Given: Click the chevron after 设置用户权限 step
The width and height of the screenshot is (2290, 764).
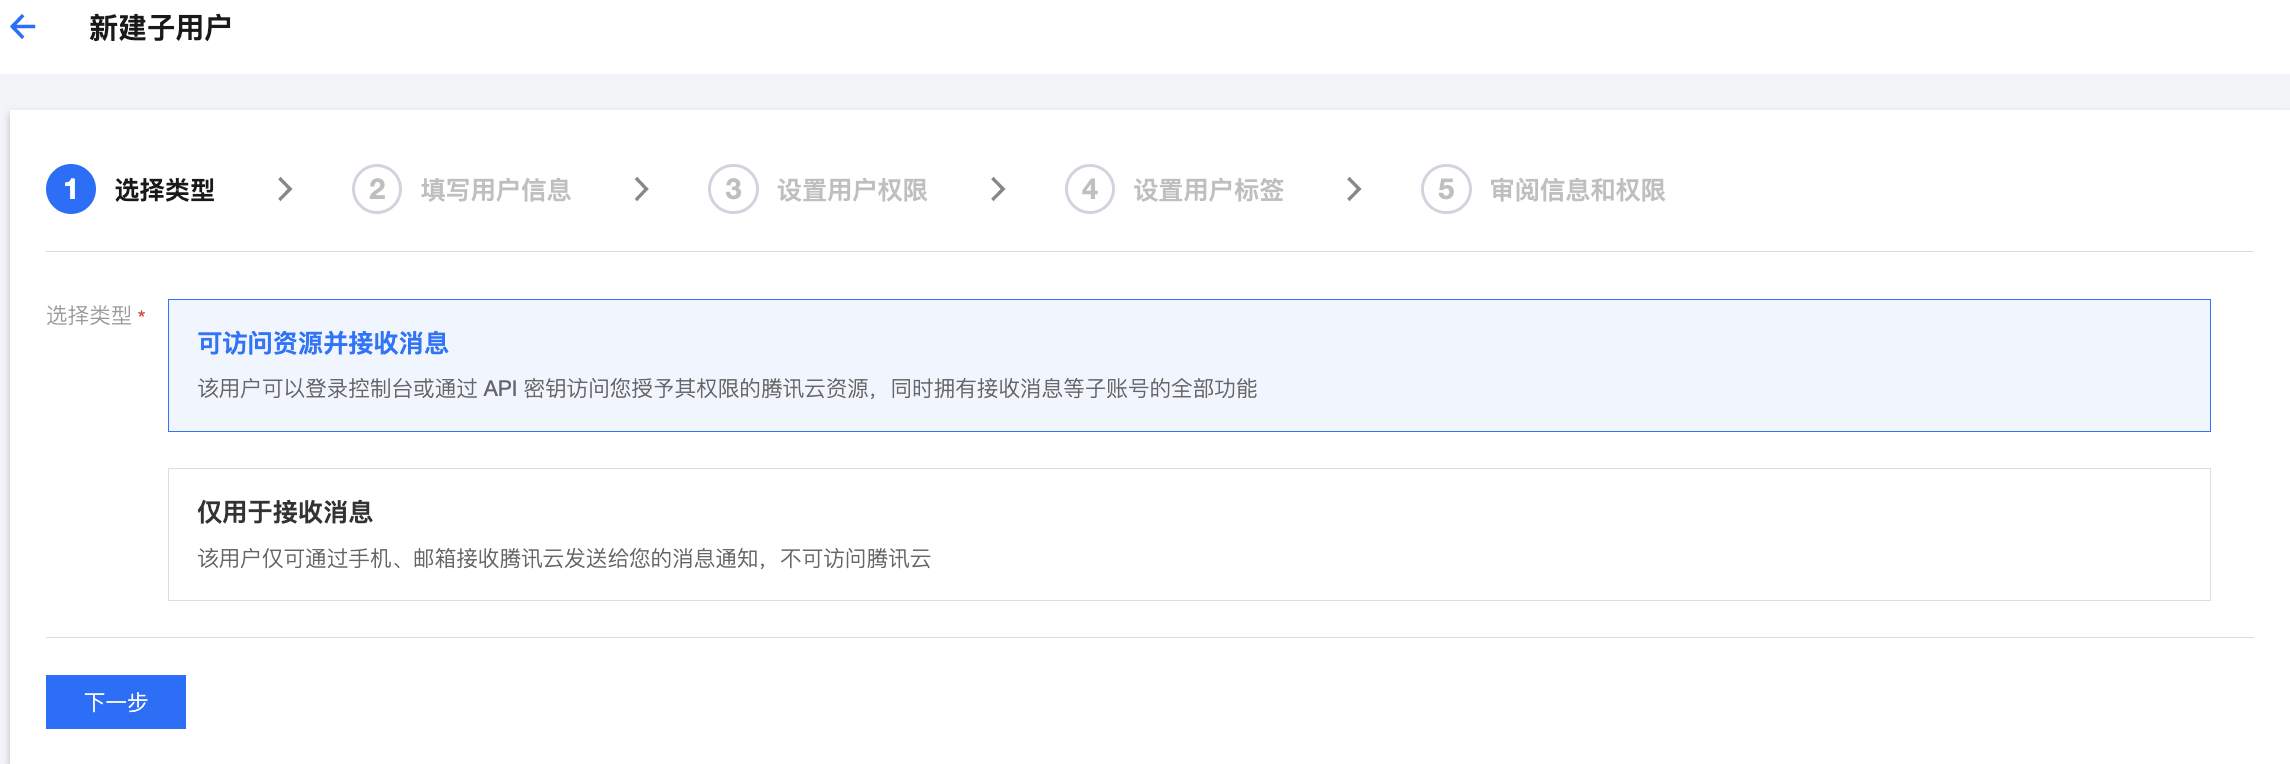Looking at the screenshot, I should [998, 189].
